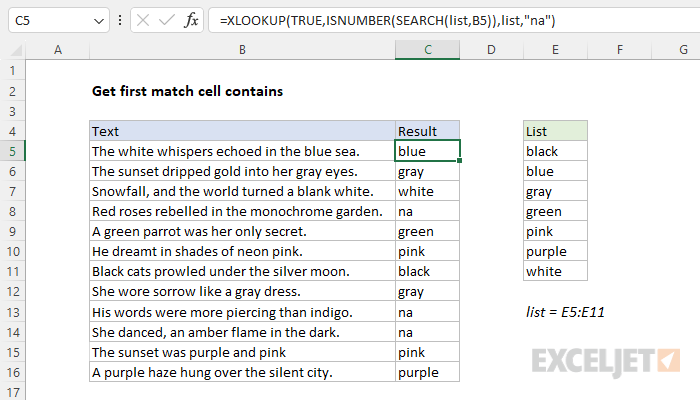
Task: Select the column B header
Action: tap(242, 50)
